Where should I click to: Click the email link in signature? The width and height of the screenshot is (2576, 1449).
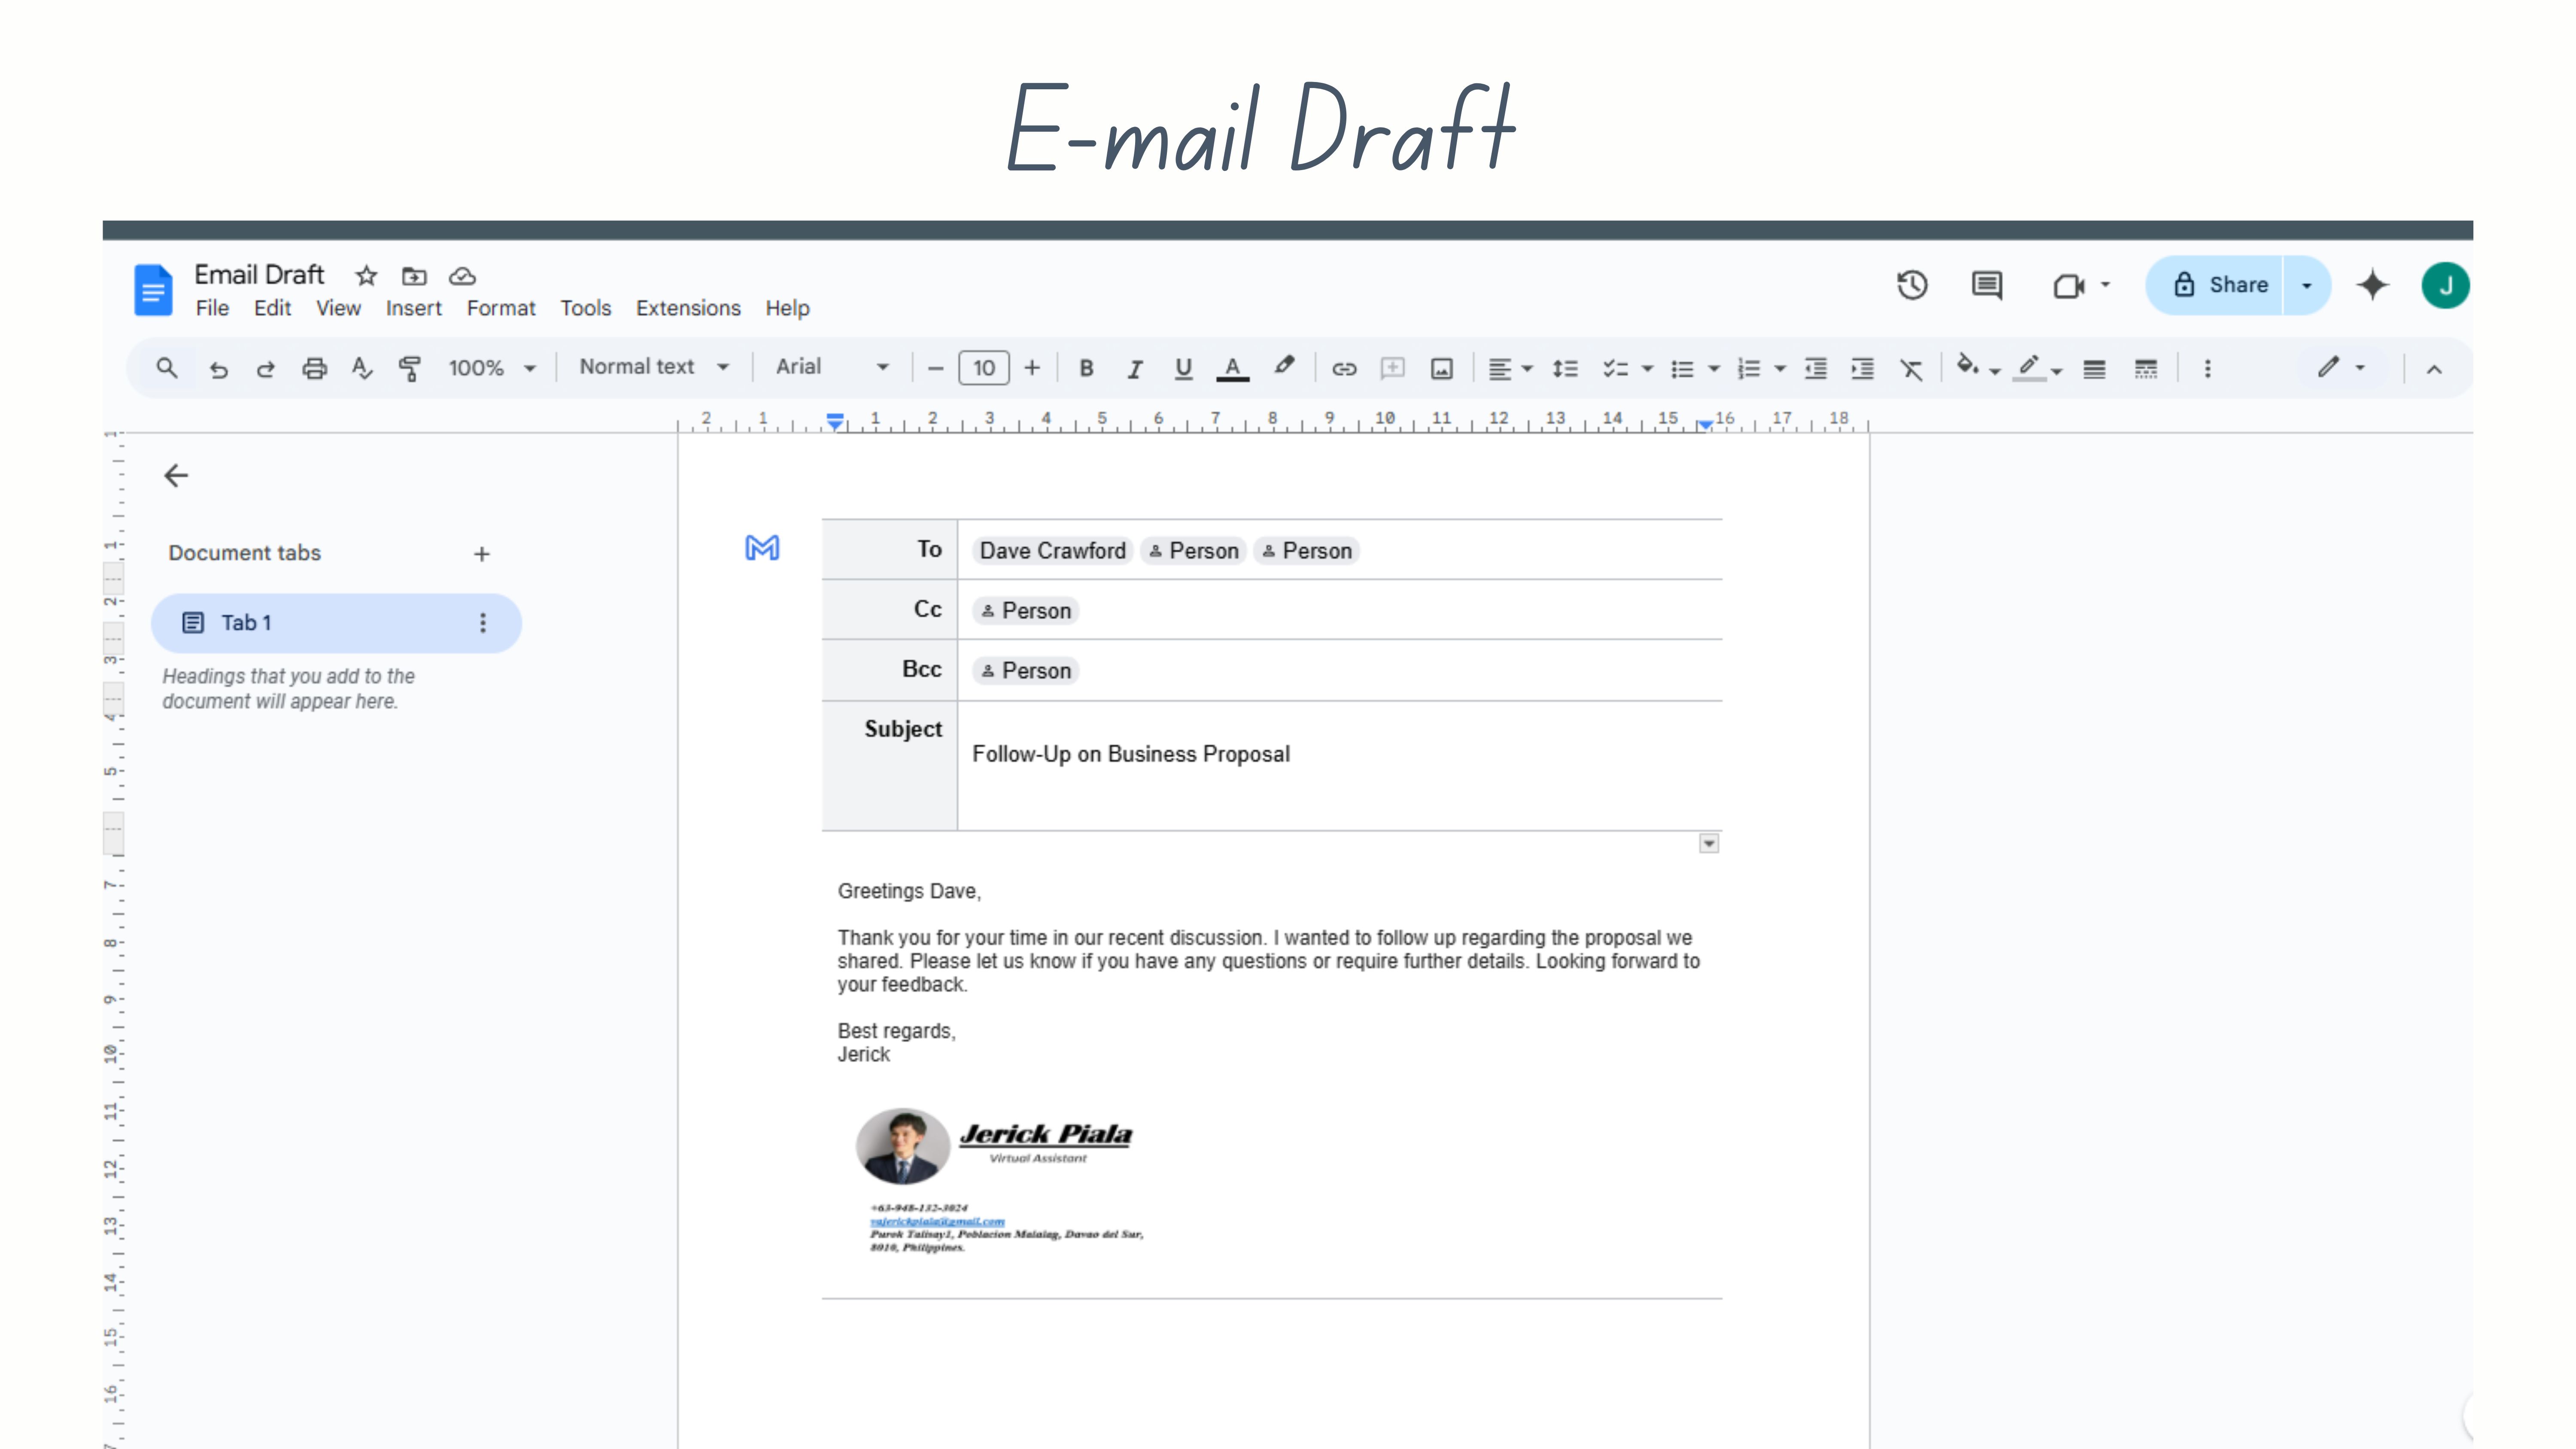[x=937, y=1221]
